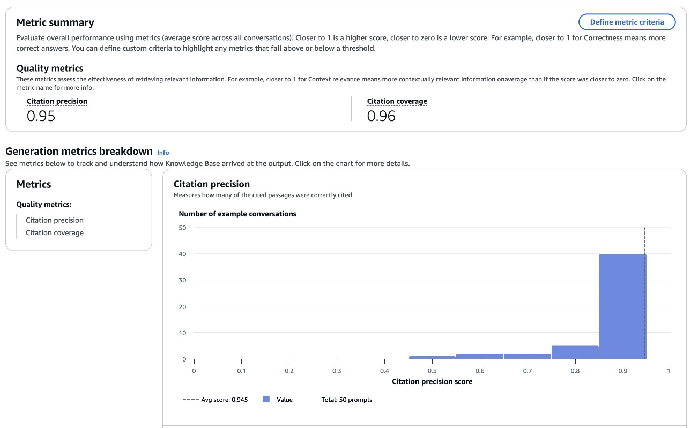Click the Quality metrics label in Metrics sidebar
This screenshot has width=690, height=428.
point(42,204)
